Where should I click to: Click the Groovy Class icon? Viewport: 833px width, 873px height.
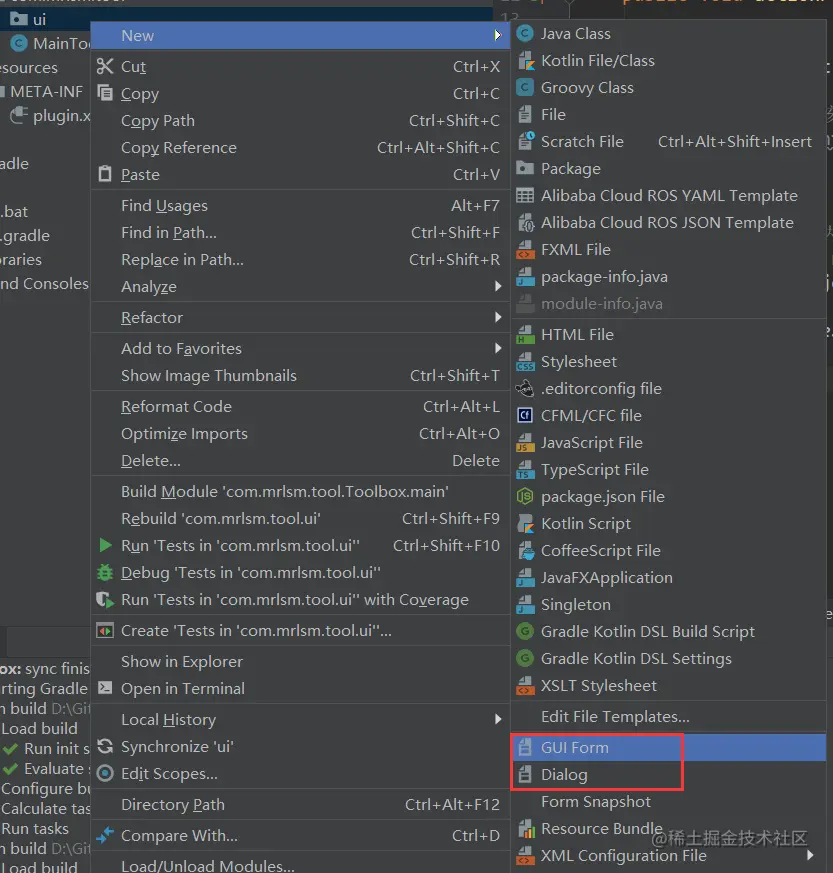pos(525,87)
